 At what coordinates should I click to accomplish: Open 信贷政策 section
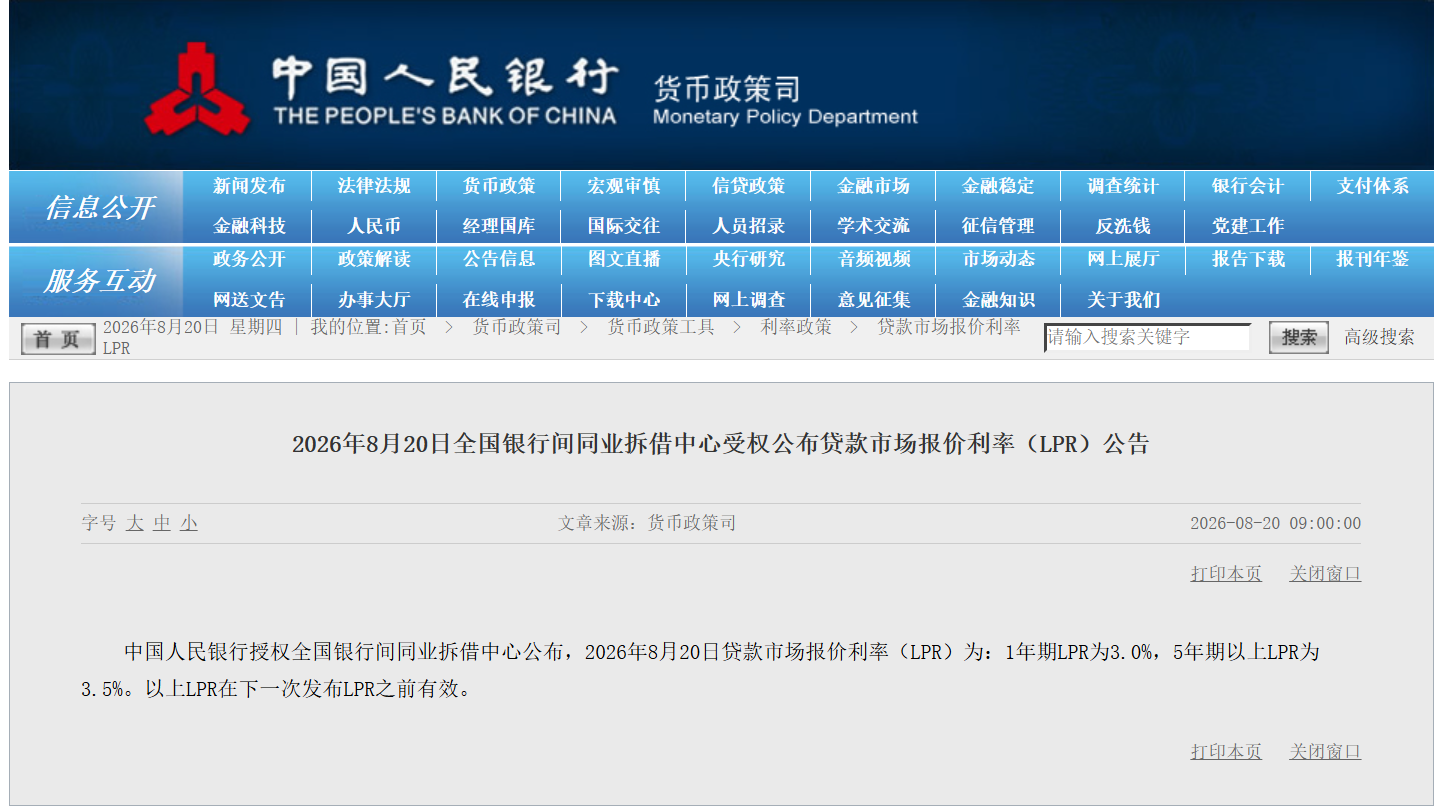coord(749,186)
